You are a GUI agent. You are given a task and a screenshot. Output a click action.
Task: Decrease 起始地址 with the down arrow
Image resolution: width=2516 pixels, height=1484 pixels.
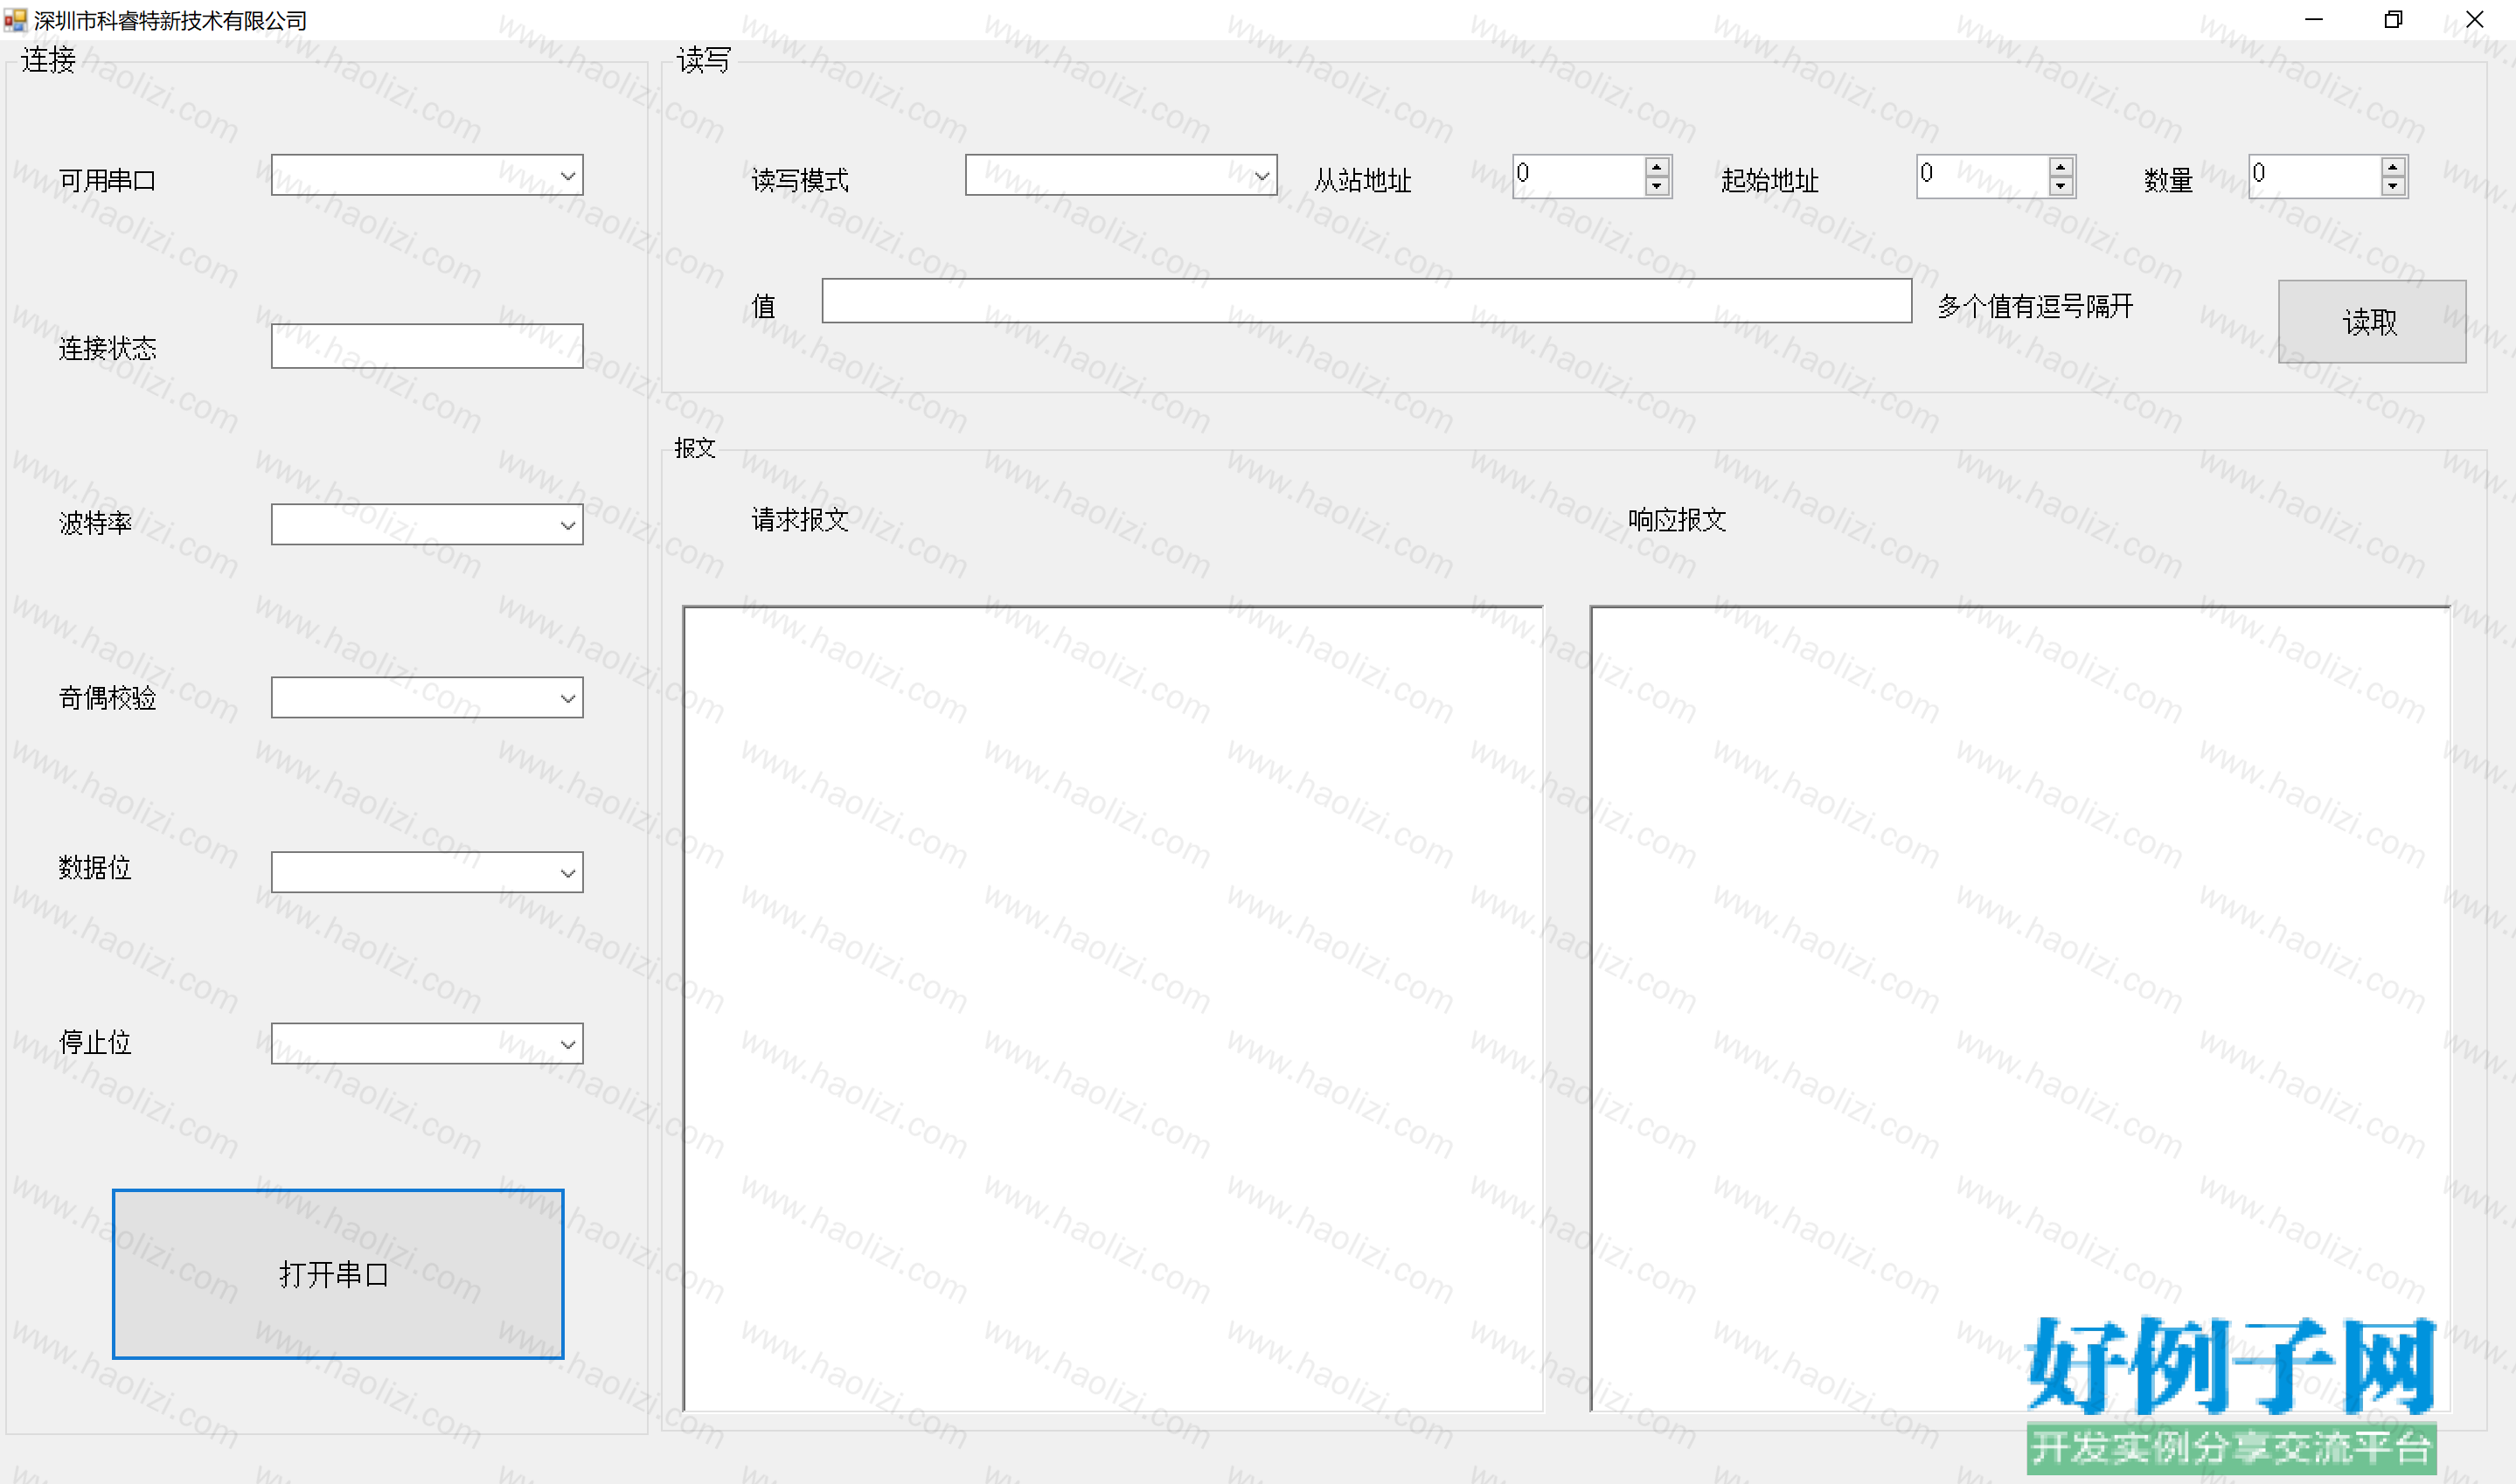(2061, 187)
